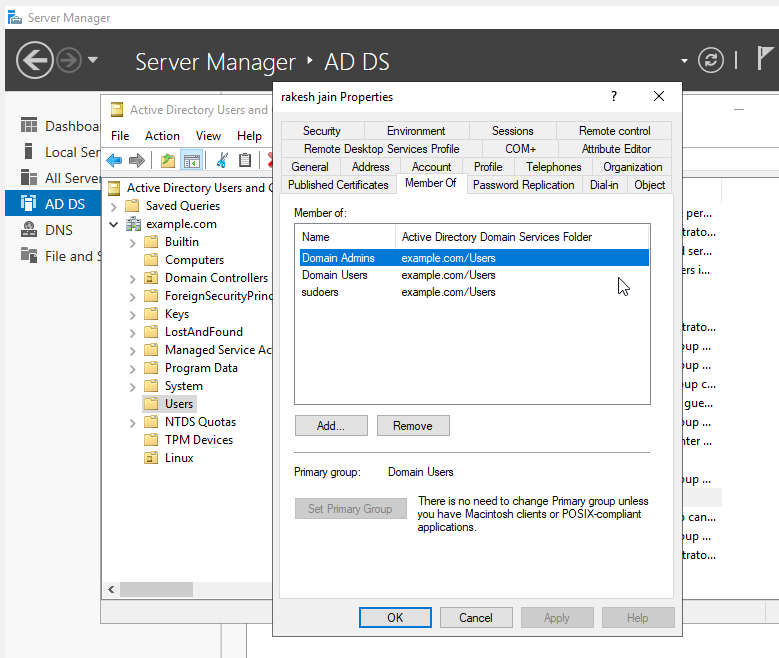Open the notifications flag icon

pos(765,58)
